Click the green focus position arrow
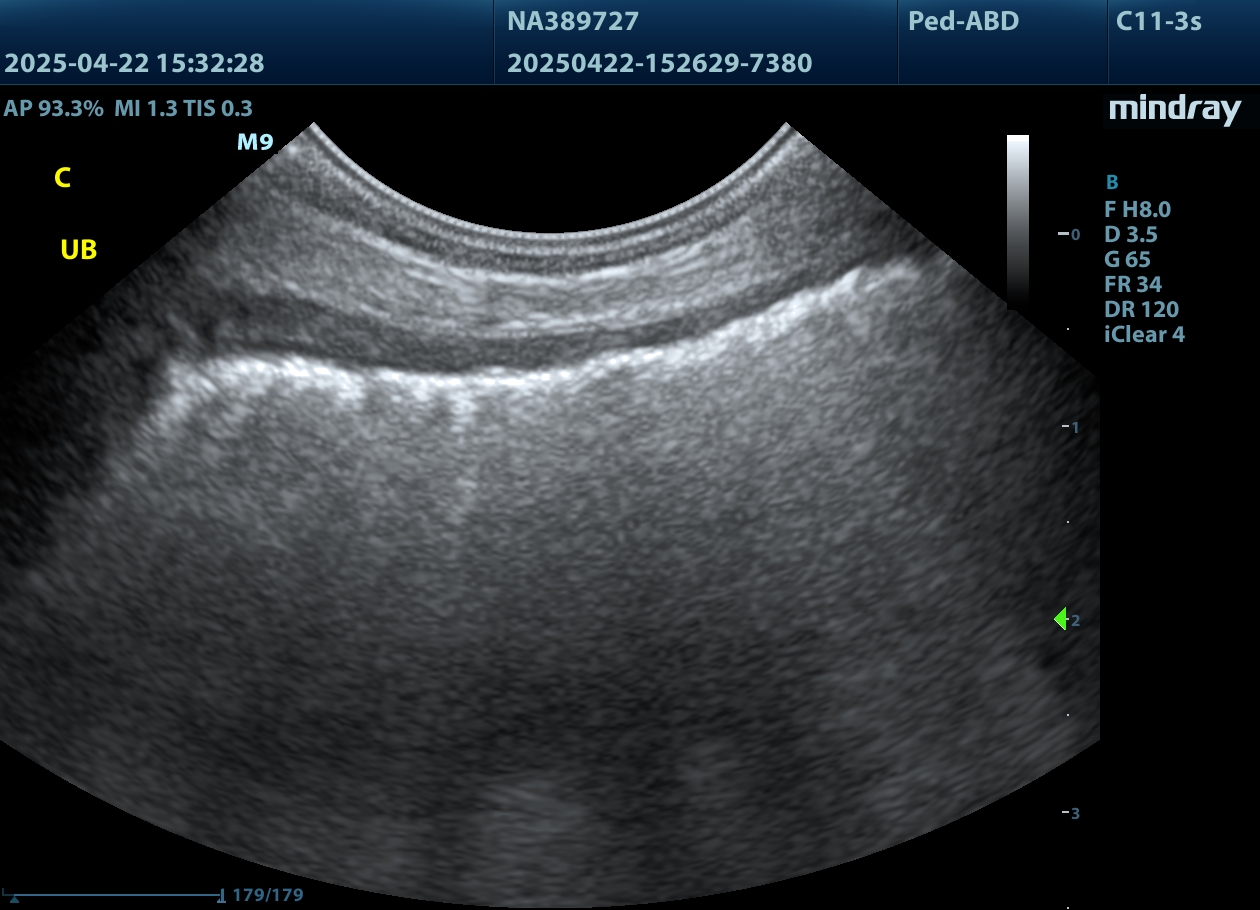The width and height of the screenshot is (1260, 910). pos(1061,620)
